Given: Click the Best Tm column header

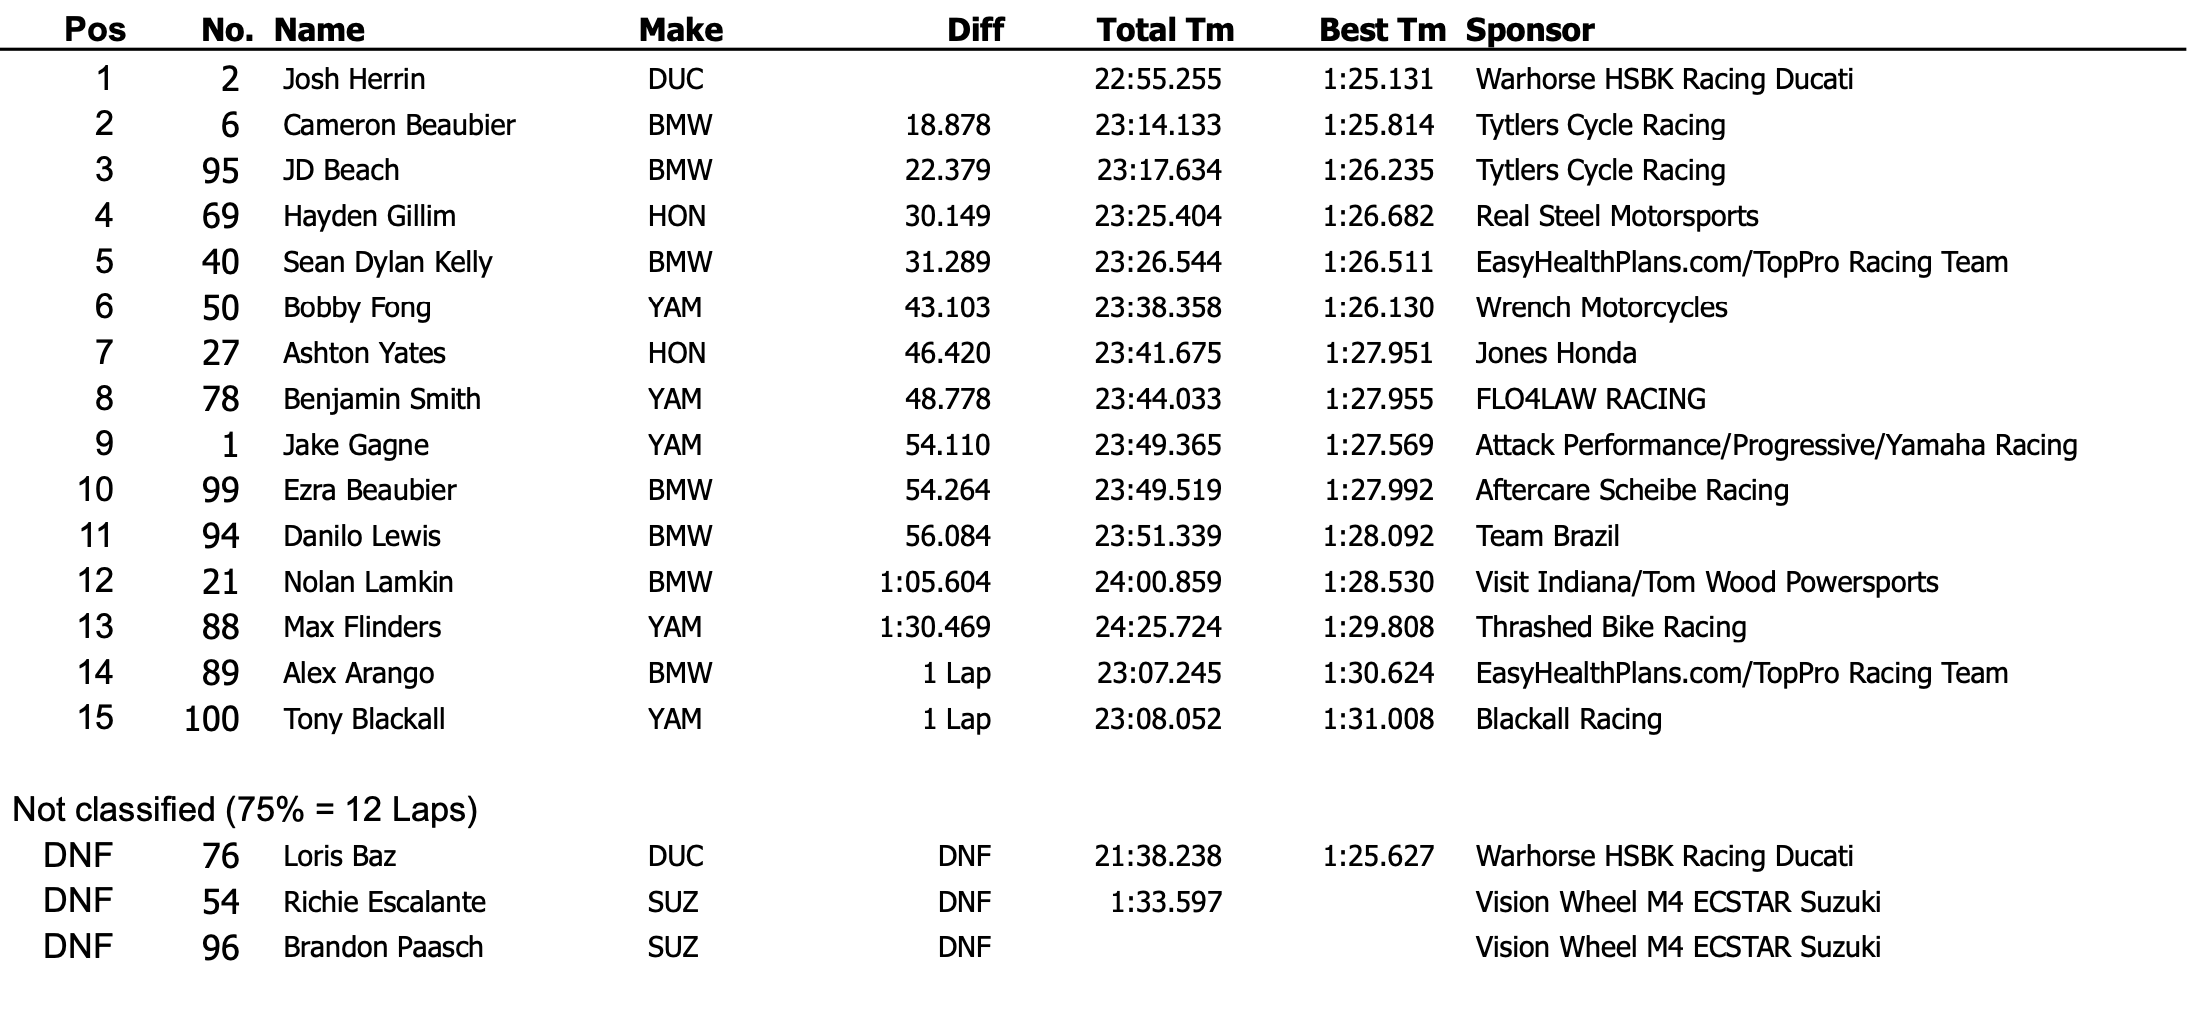Looking at the screenshot, I should point(1382,29).
